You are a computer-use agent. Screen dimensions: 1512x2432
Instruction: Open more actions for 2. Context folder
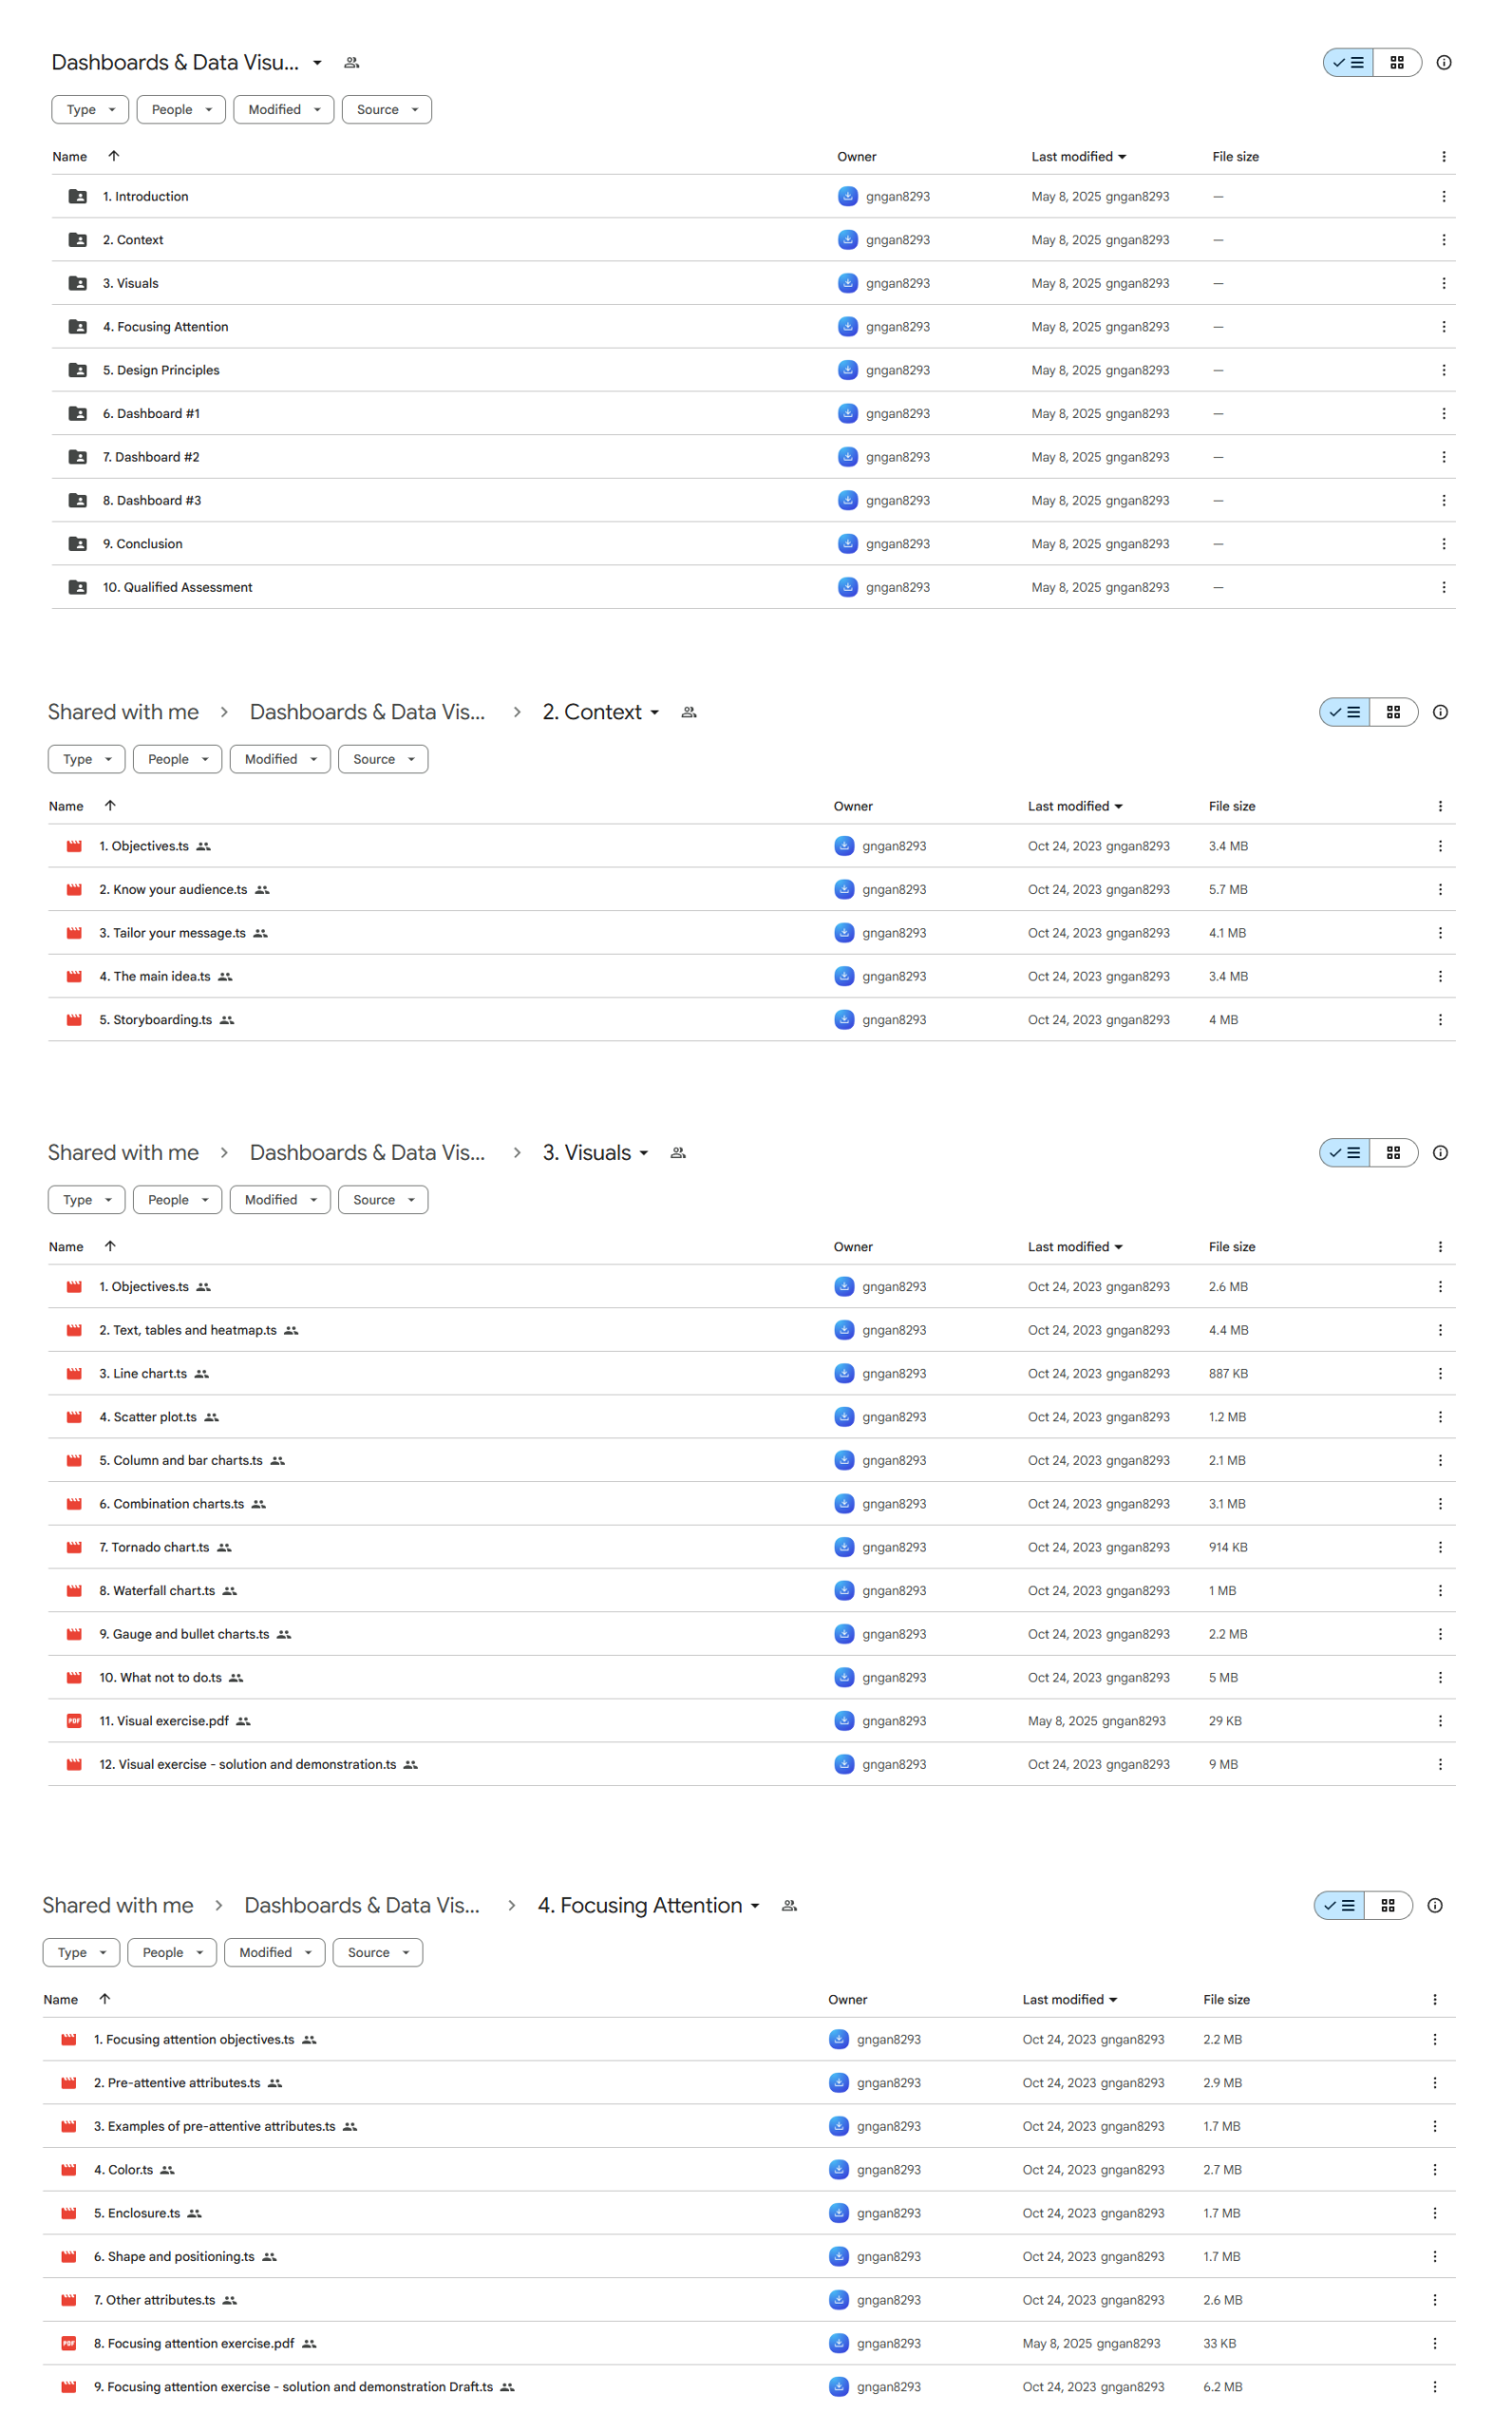(1443, 240)
